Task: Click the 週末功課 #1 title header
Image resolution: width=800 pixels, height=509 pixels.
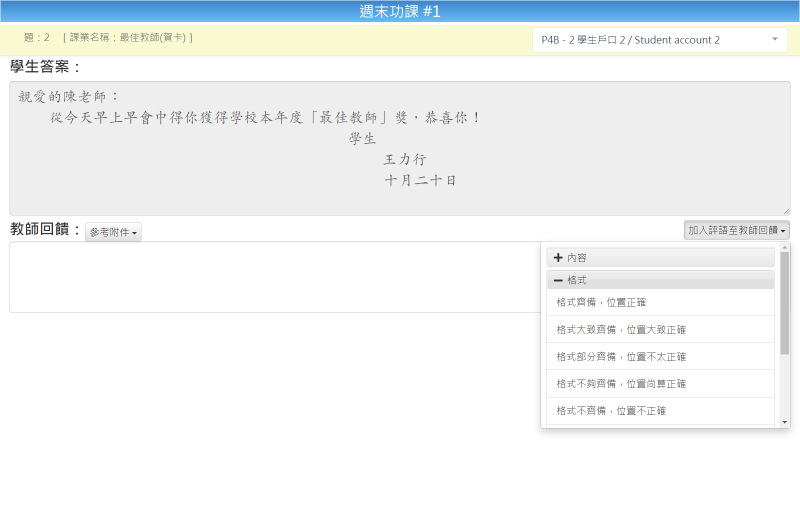Action: pyautogui.click(x=400, y=11)
